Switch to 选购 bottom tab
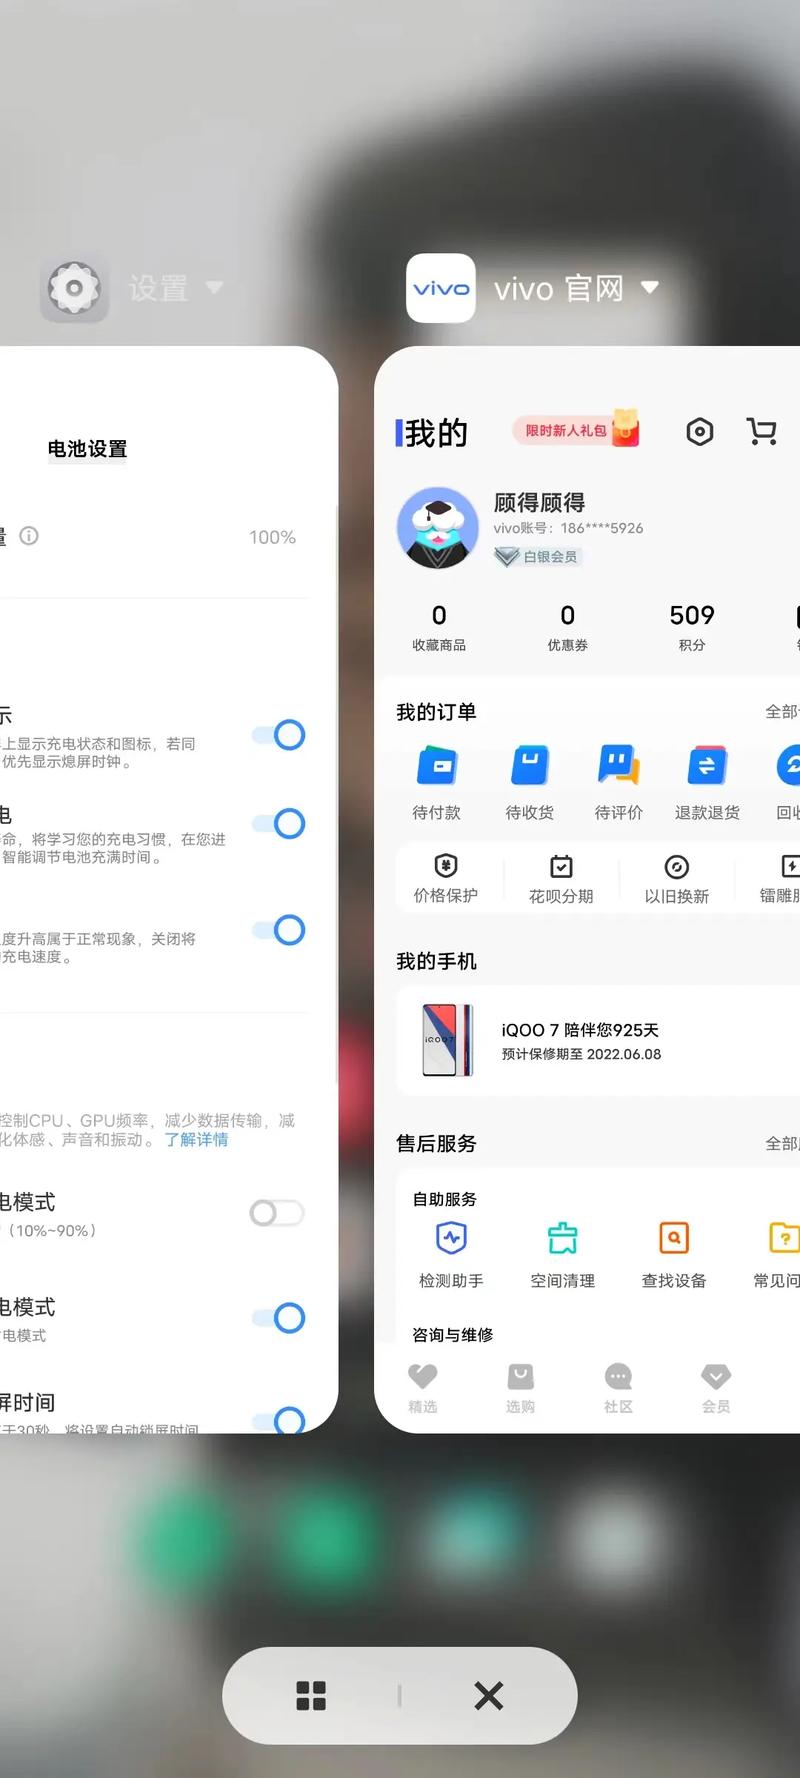 point(520,1388)
